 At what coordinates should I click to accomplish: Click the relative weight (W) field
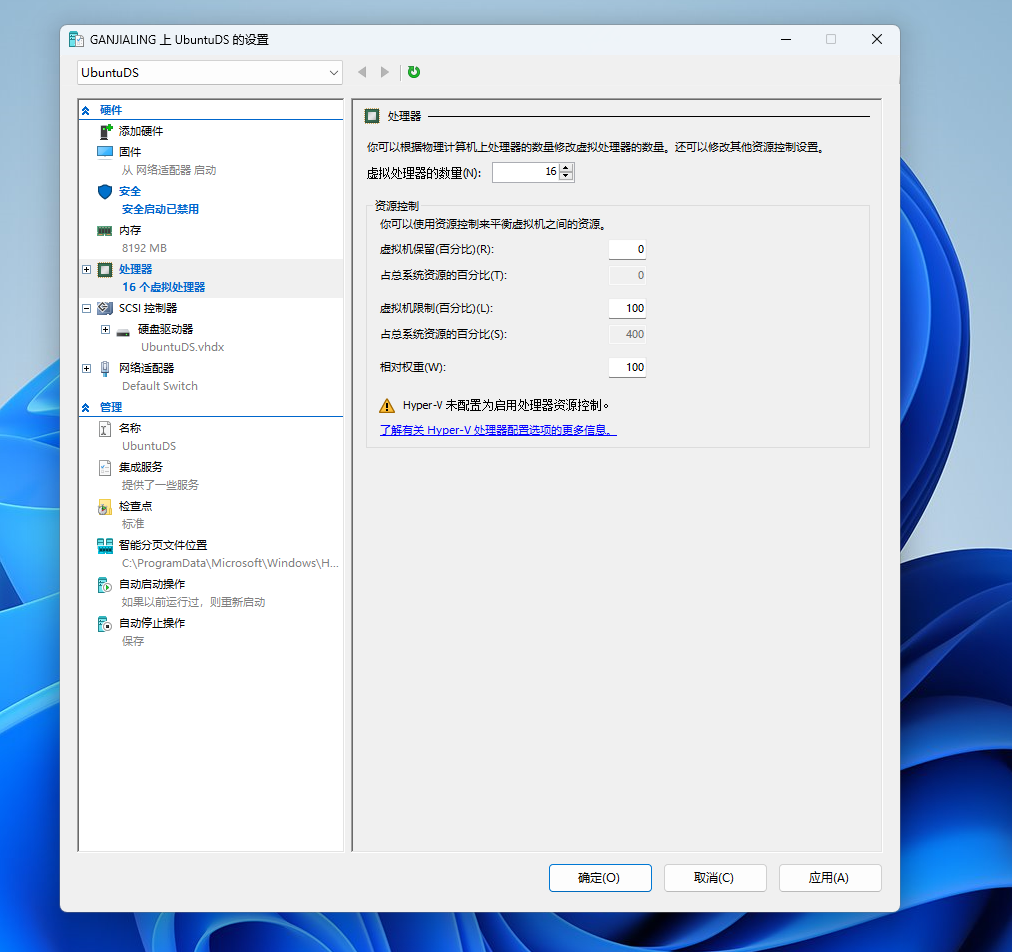627,367
